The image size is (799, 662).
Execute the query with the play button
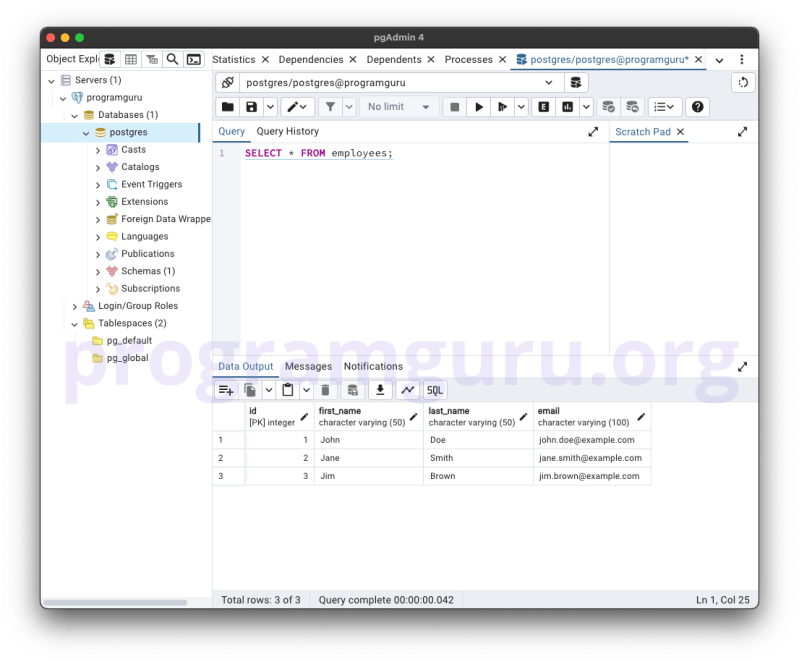478,107
